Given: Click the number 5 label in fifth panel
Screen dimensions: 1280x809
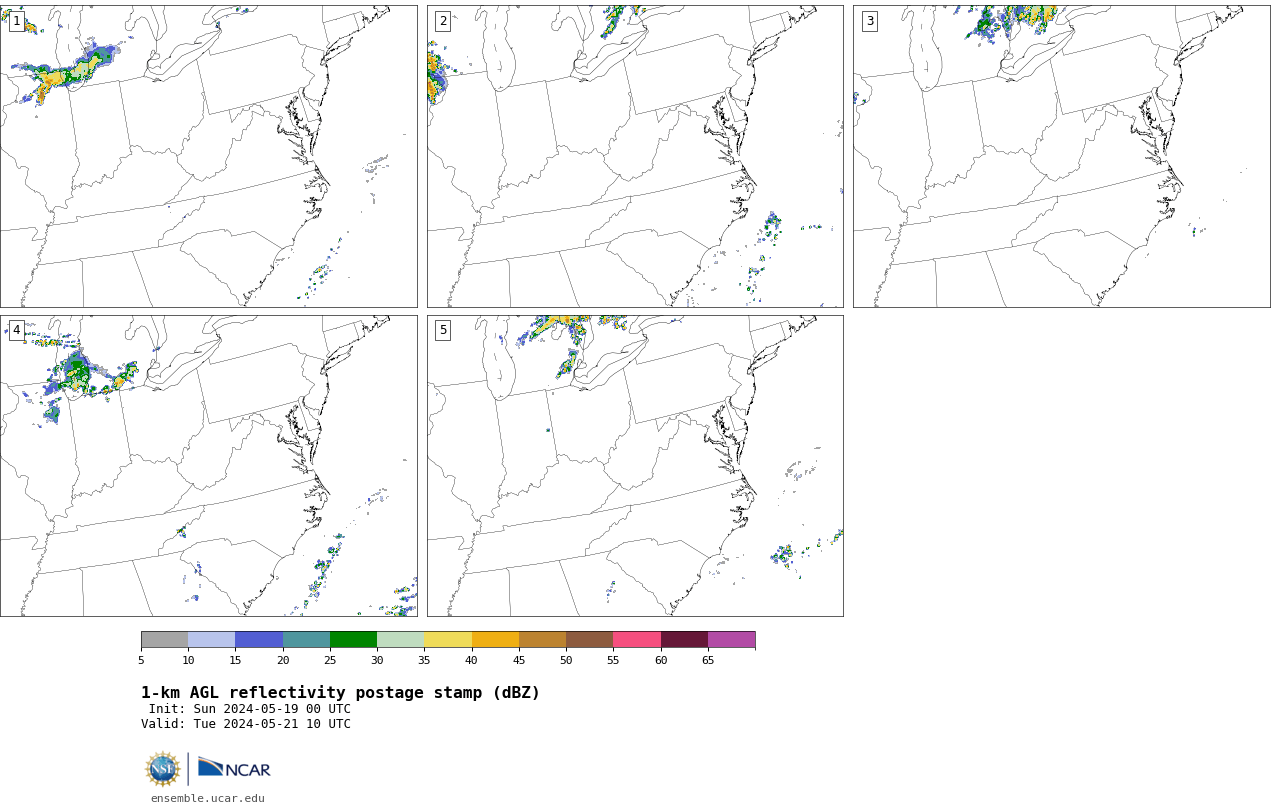Looking at the screenshot, I should (x=443, y=330).
